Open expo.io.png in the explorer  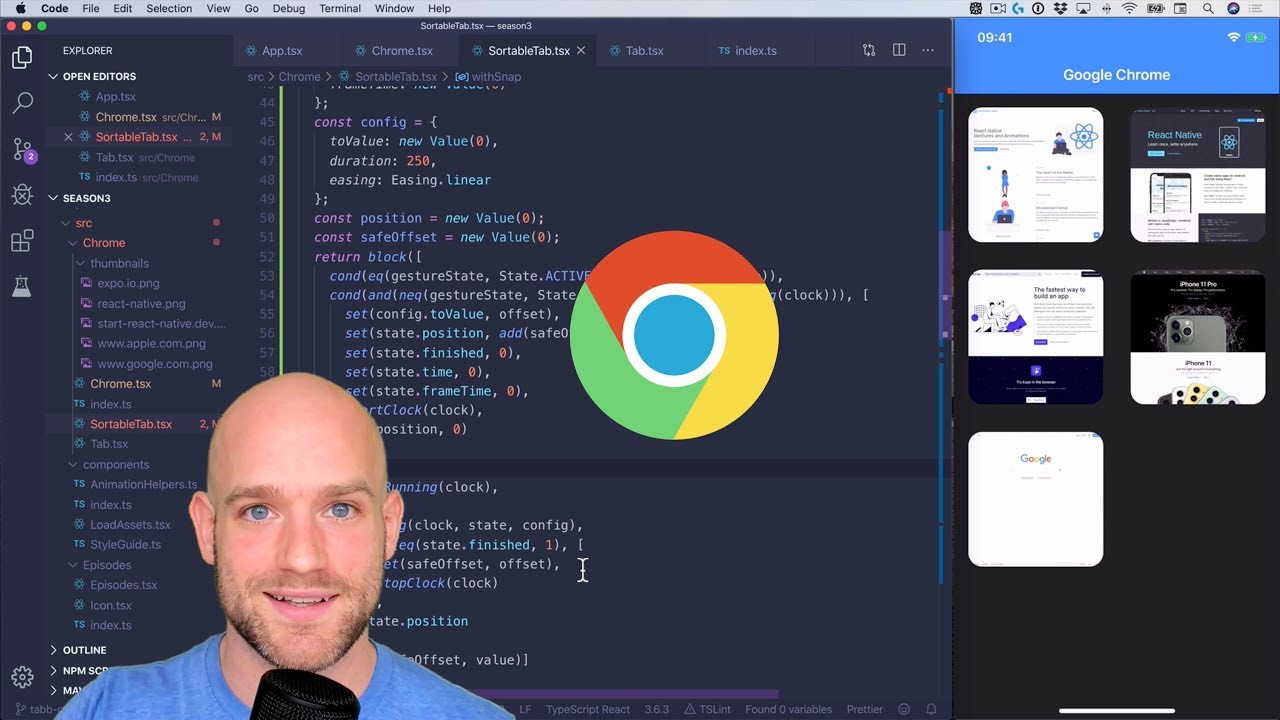(x=128, y=283)
